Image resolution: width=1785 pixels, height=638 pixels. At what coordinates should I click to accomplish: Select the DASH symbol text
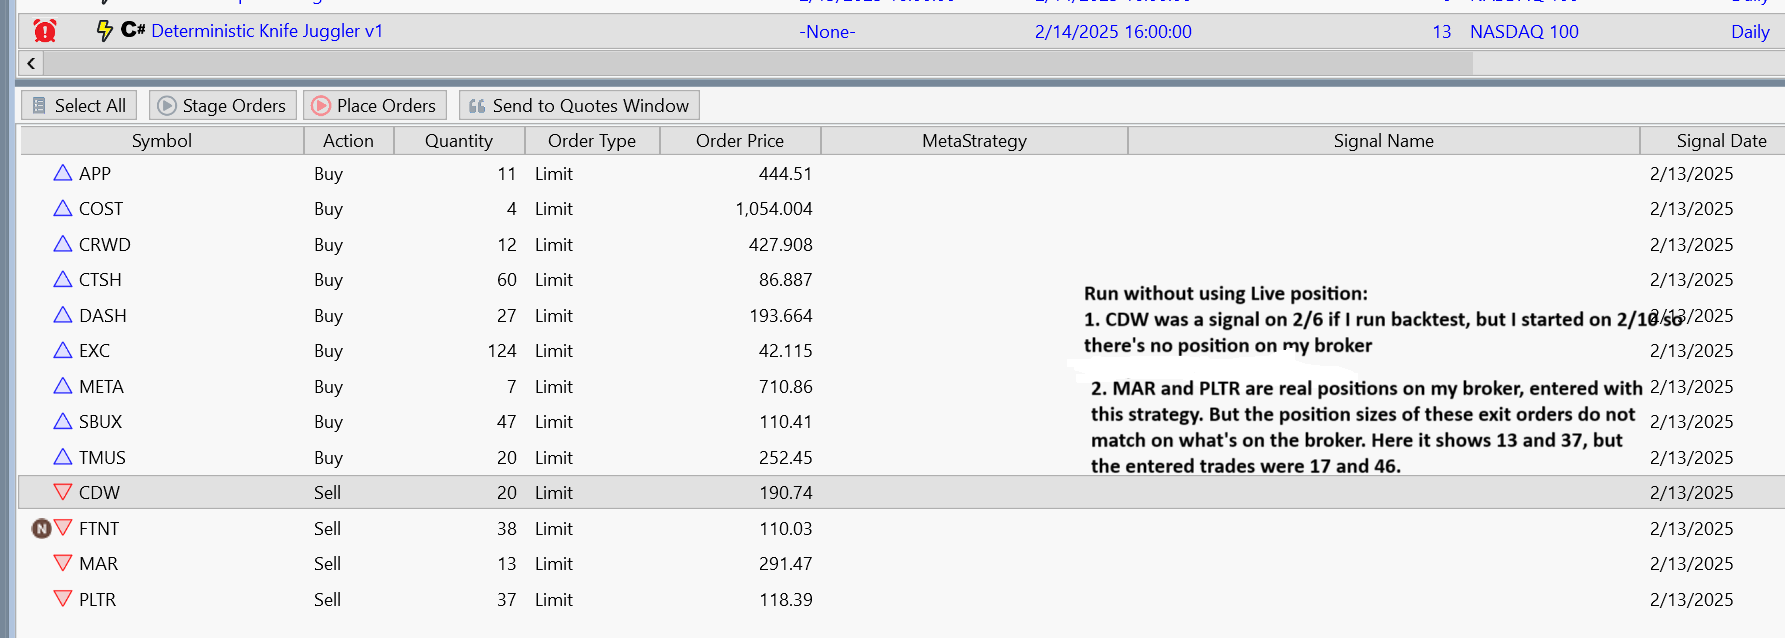(103, 316)
